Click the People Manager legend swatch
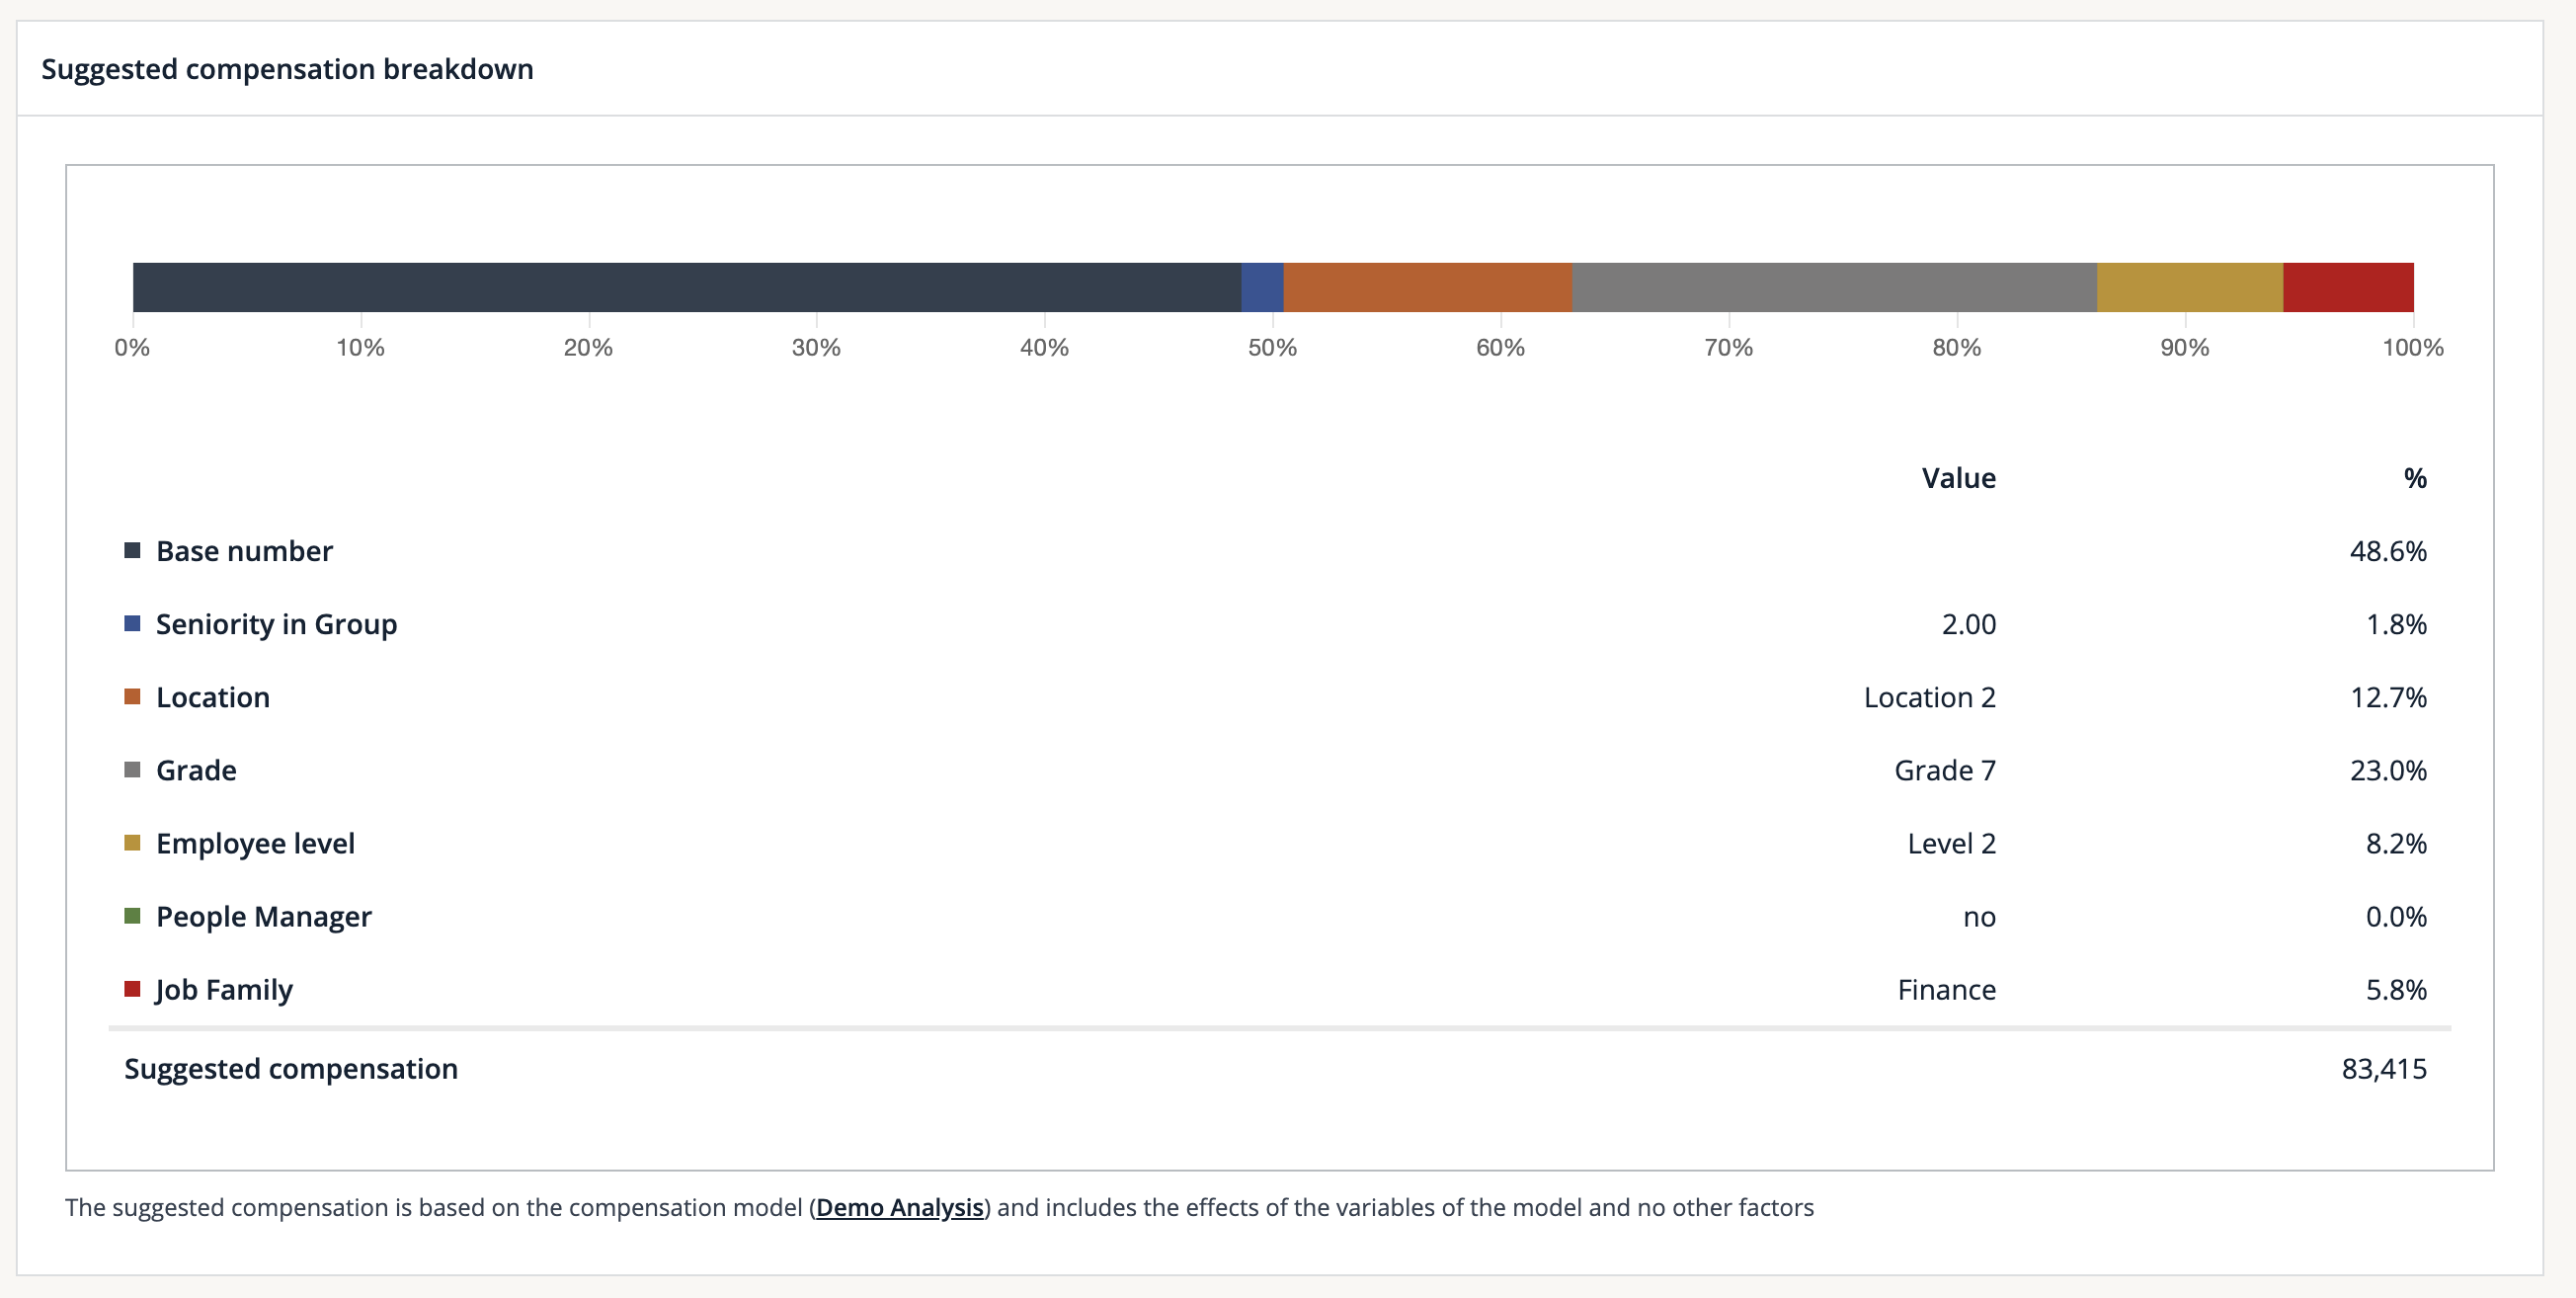Image resolution: width=2576 pixels, height=1298 pixels. coord(132,915)
